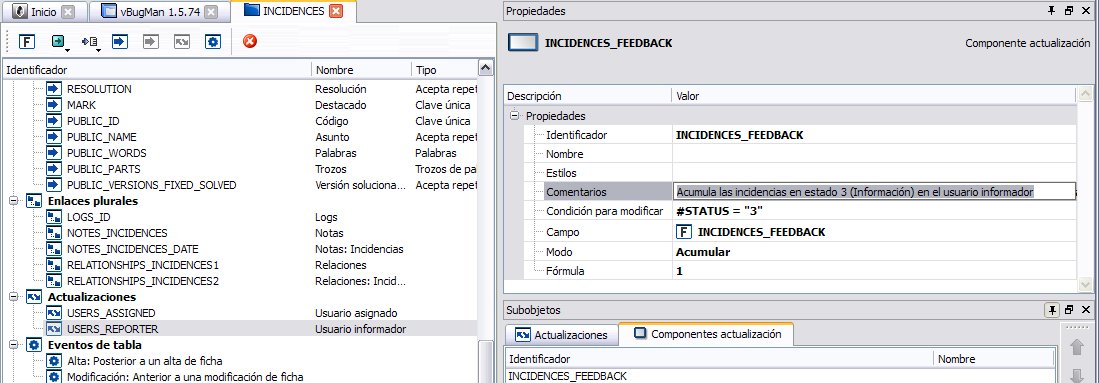This screenshot has height=383, width=1099.
Task: Click the Descripción column header in properties
Action: click(x=587, y=96)
